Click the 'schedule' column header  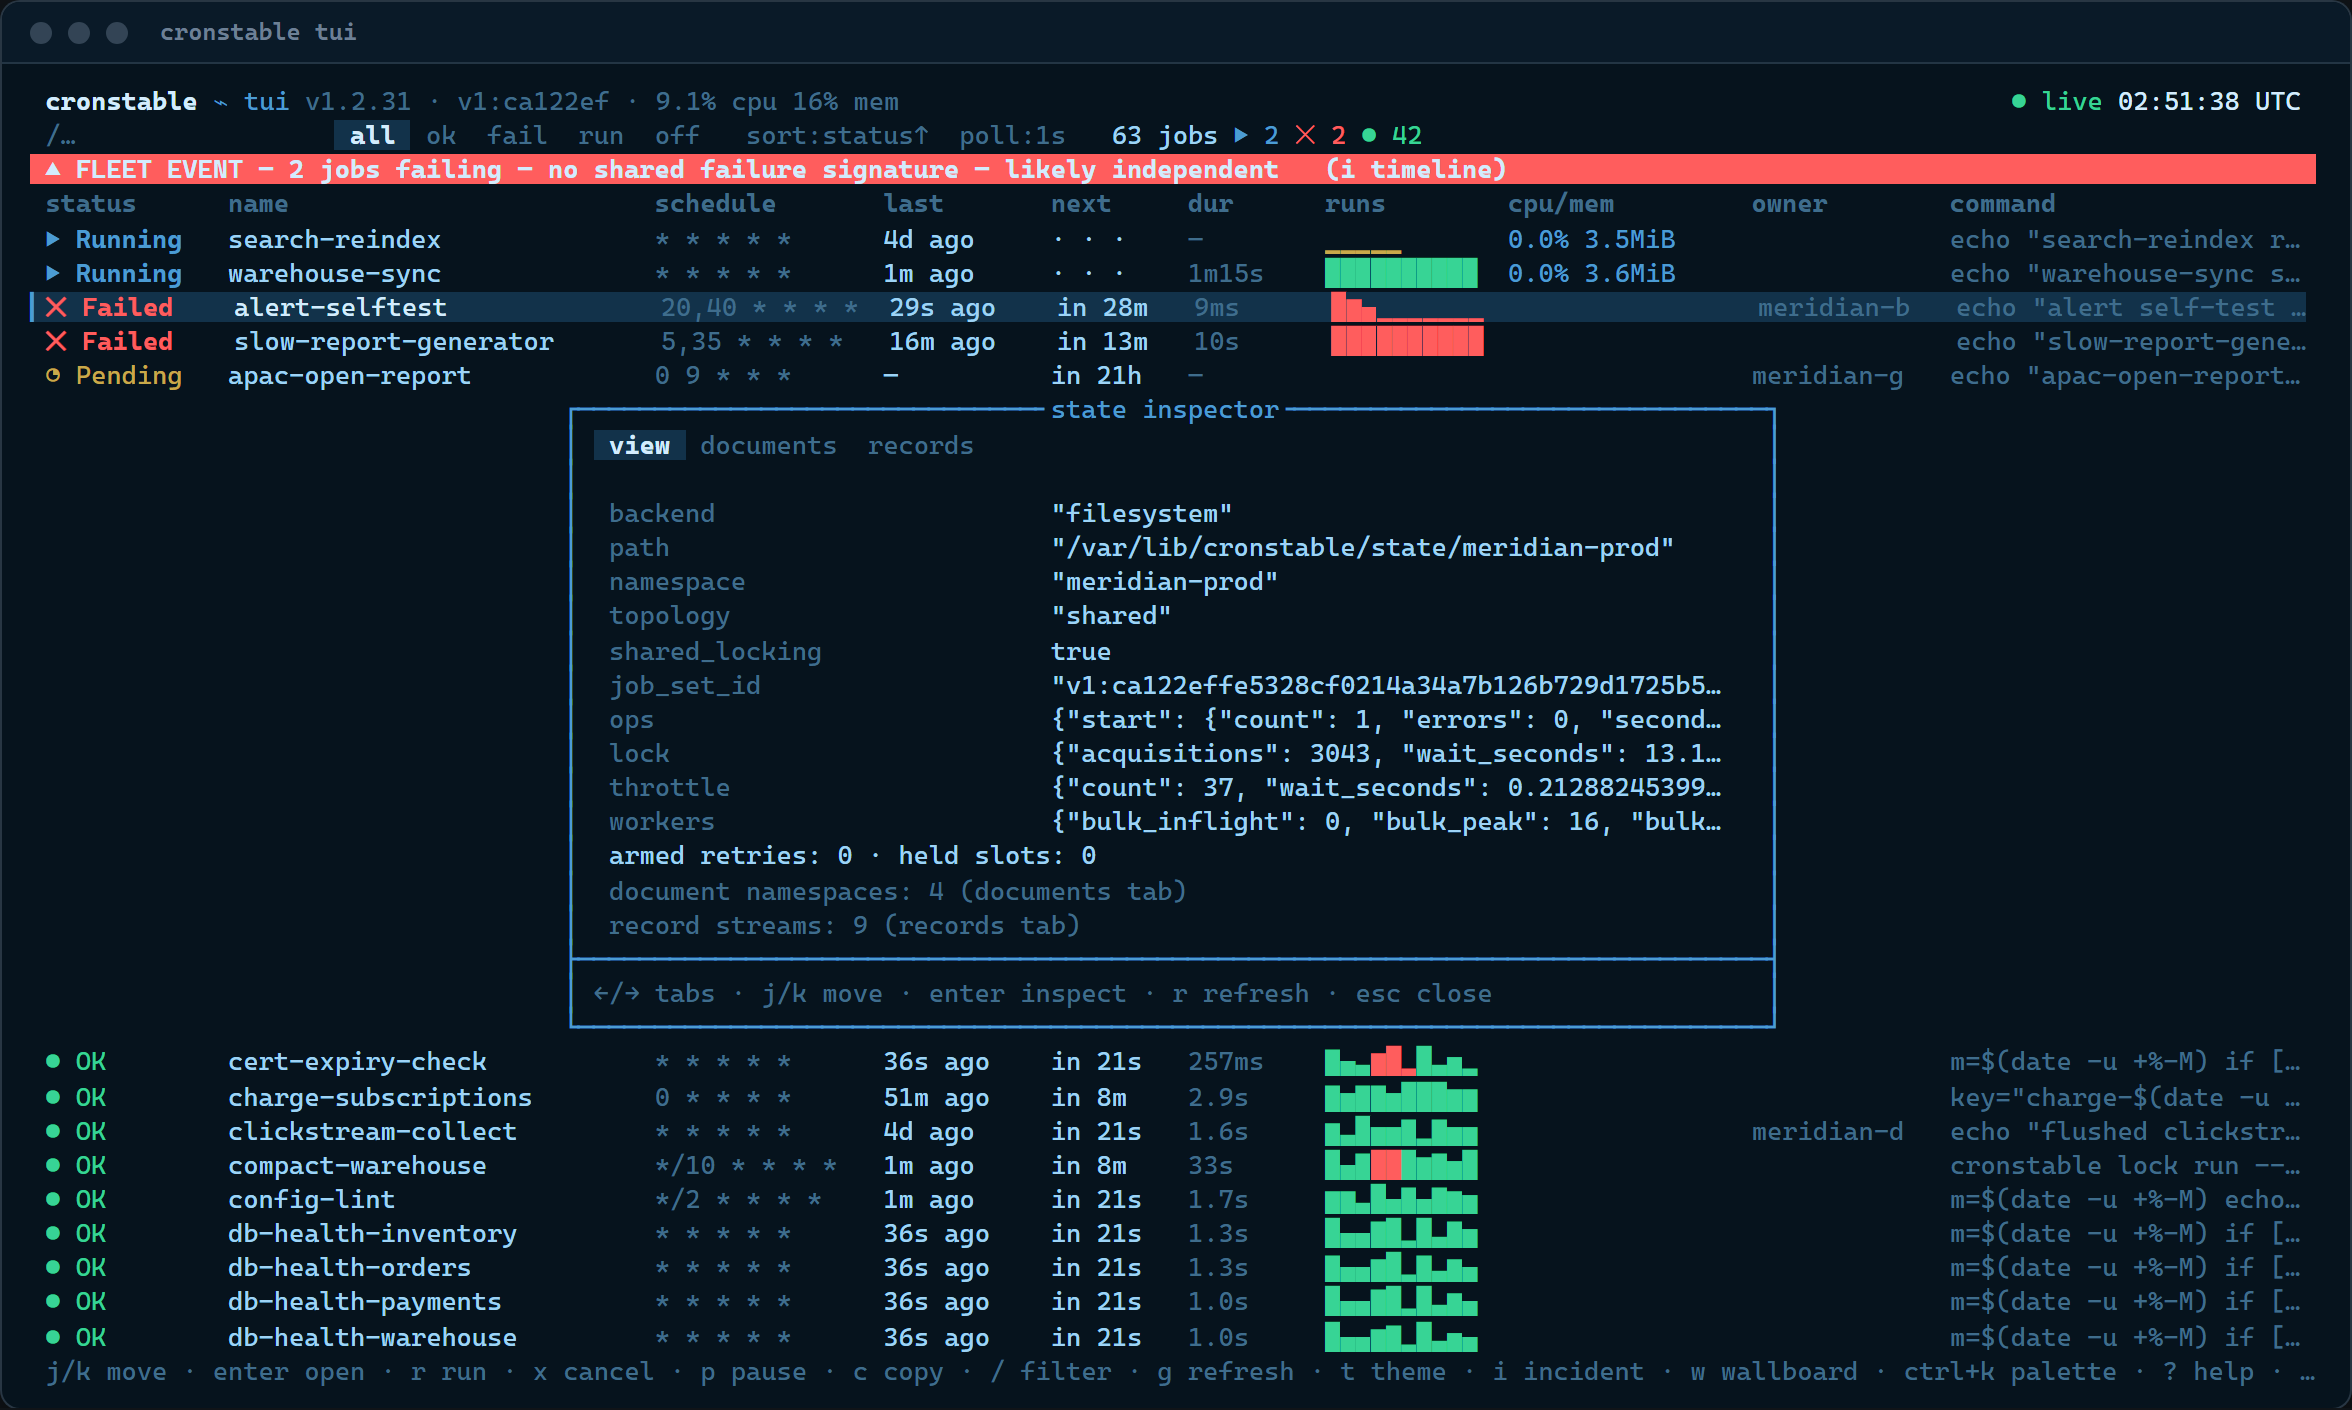[x=715, y=203]
